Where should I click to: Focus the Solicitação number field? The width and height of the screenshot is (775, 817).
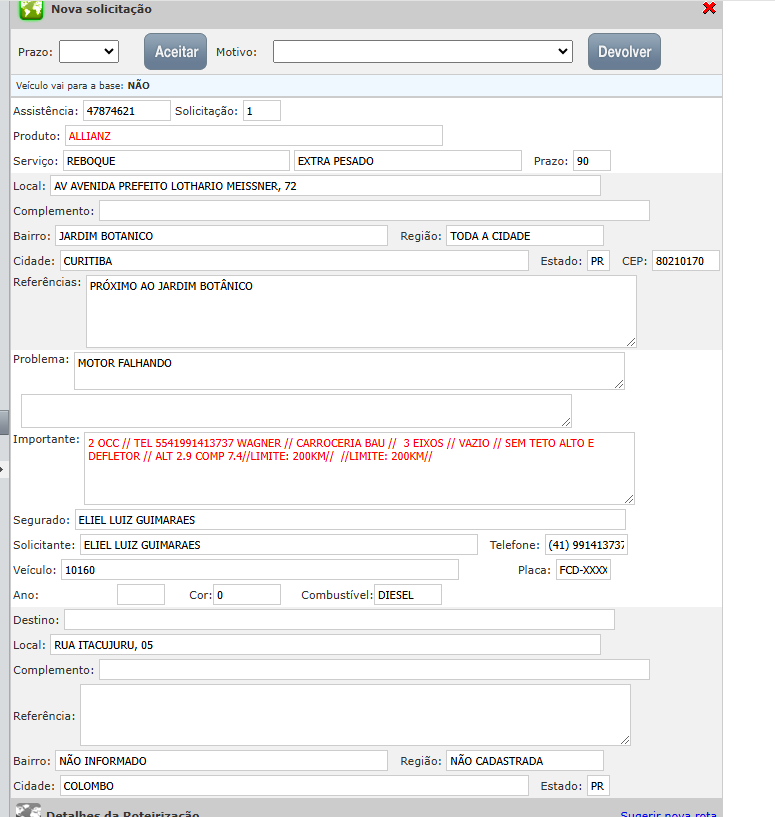262,111
